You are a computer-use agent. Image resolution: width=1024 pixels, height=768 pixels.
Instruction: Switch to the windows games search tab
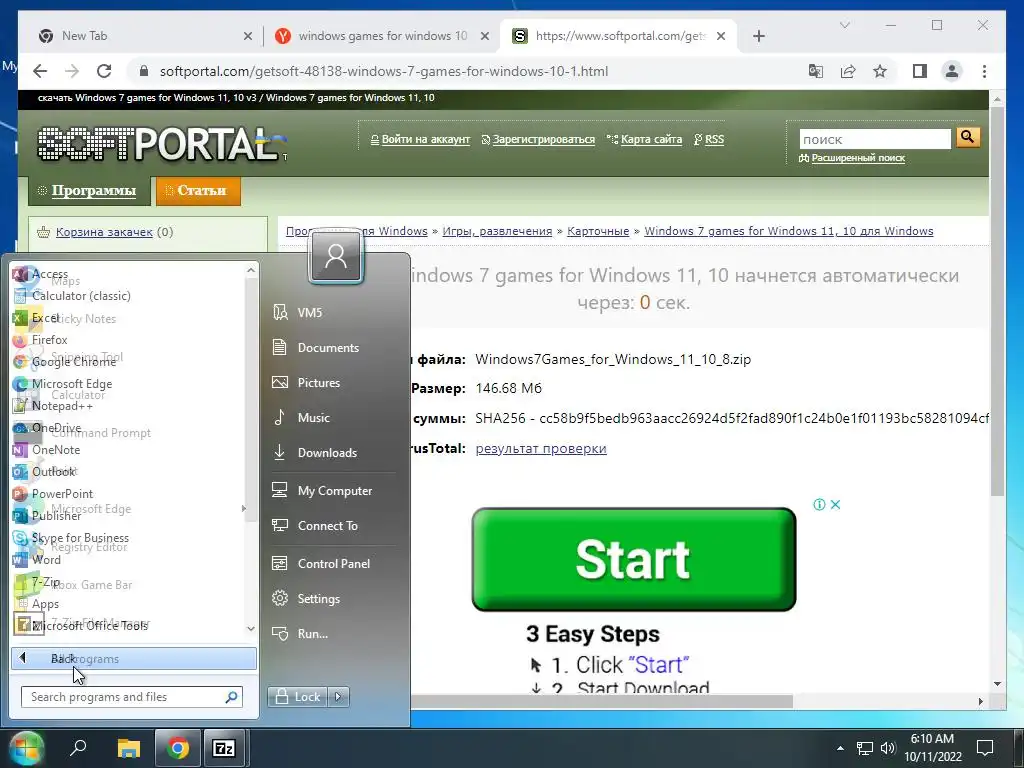point(382,36)
